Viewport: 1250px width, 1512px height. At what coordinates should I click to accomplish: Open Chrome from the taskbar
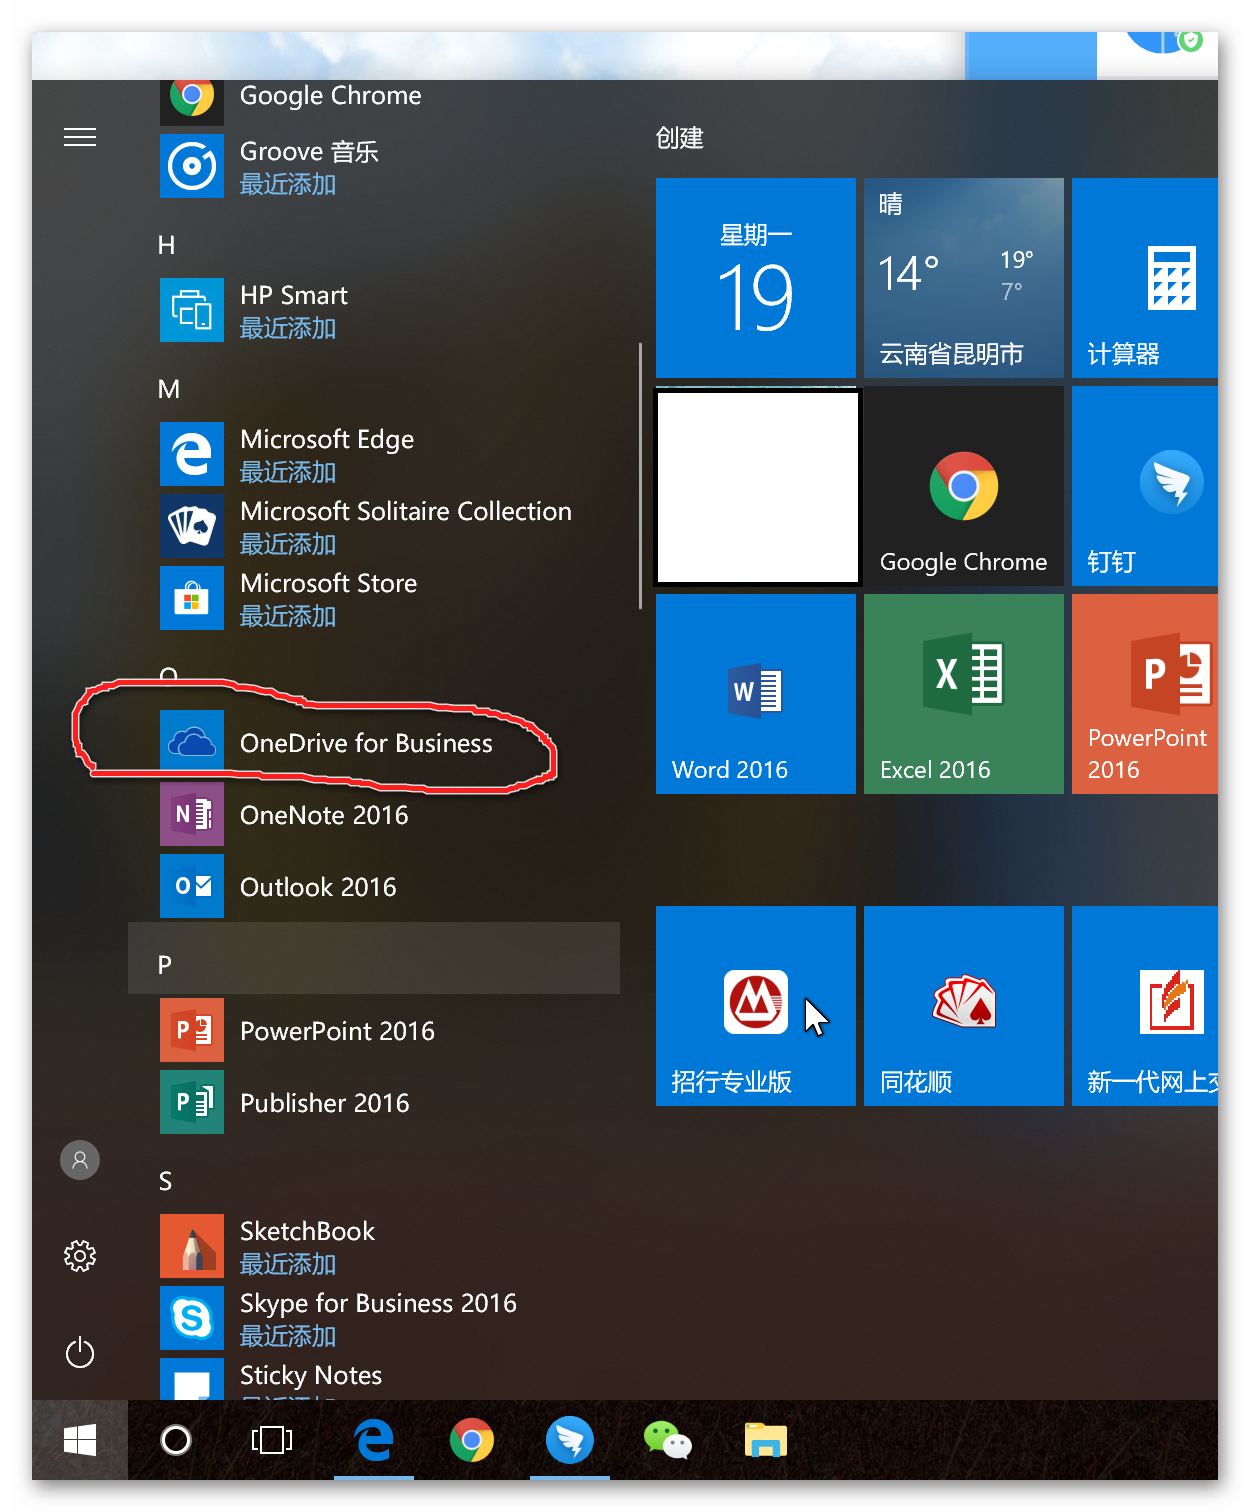pos(472,1440)
